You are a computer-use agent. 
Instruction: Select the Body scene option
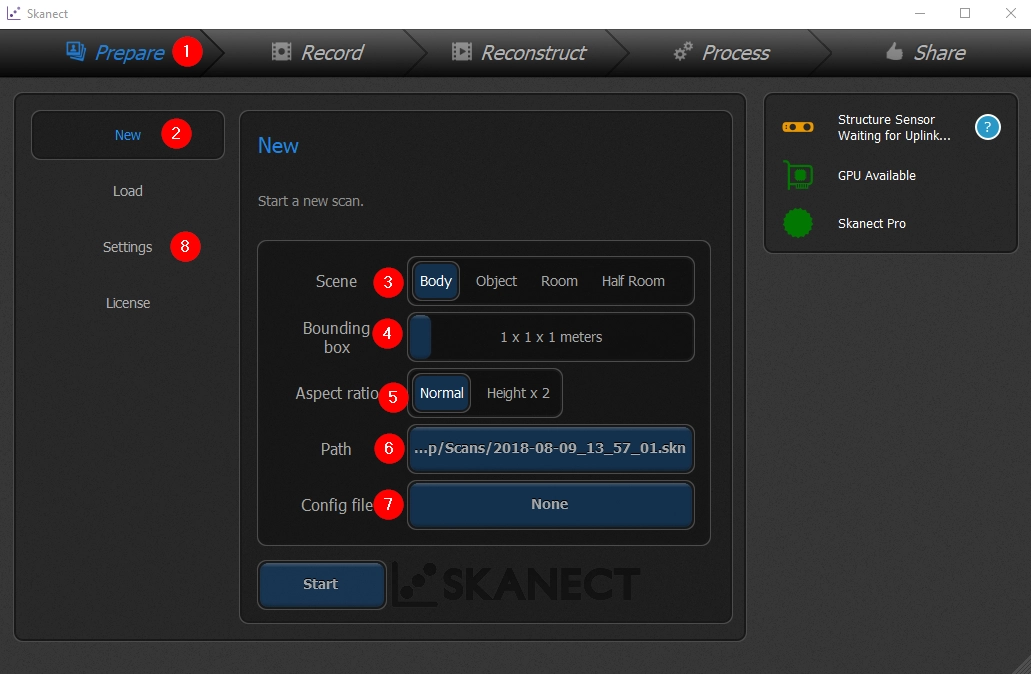pyautogui.click(x=436, y=281)
